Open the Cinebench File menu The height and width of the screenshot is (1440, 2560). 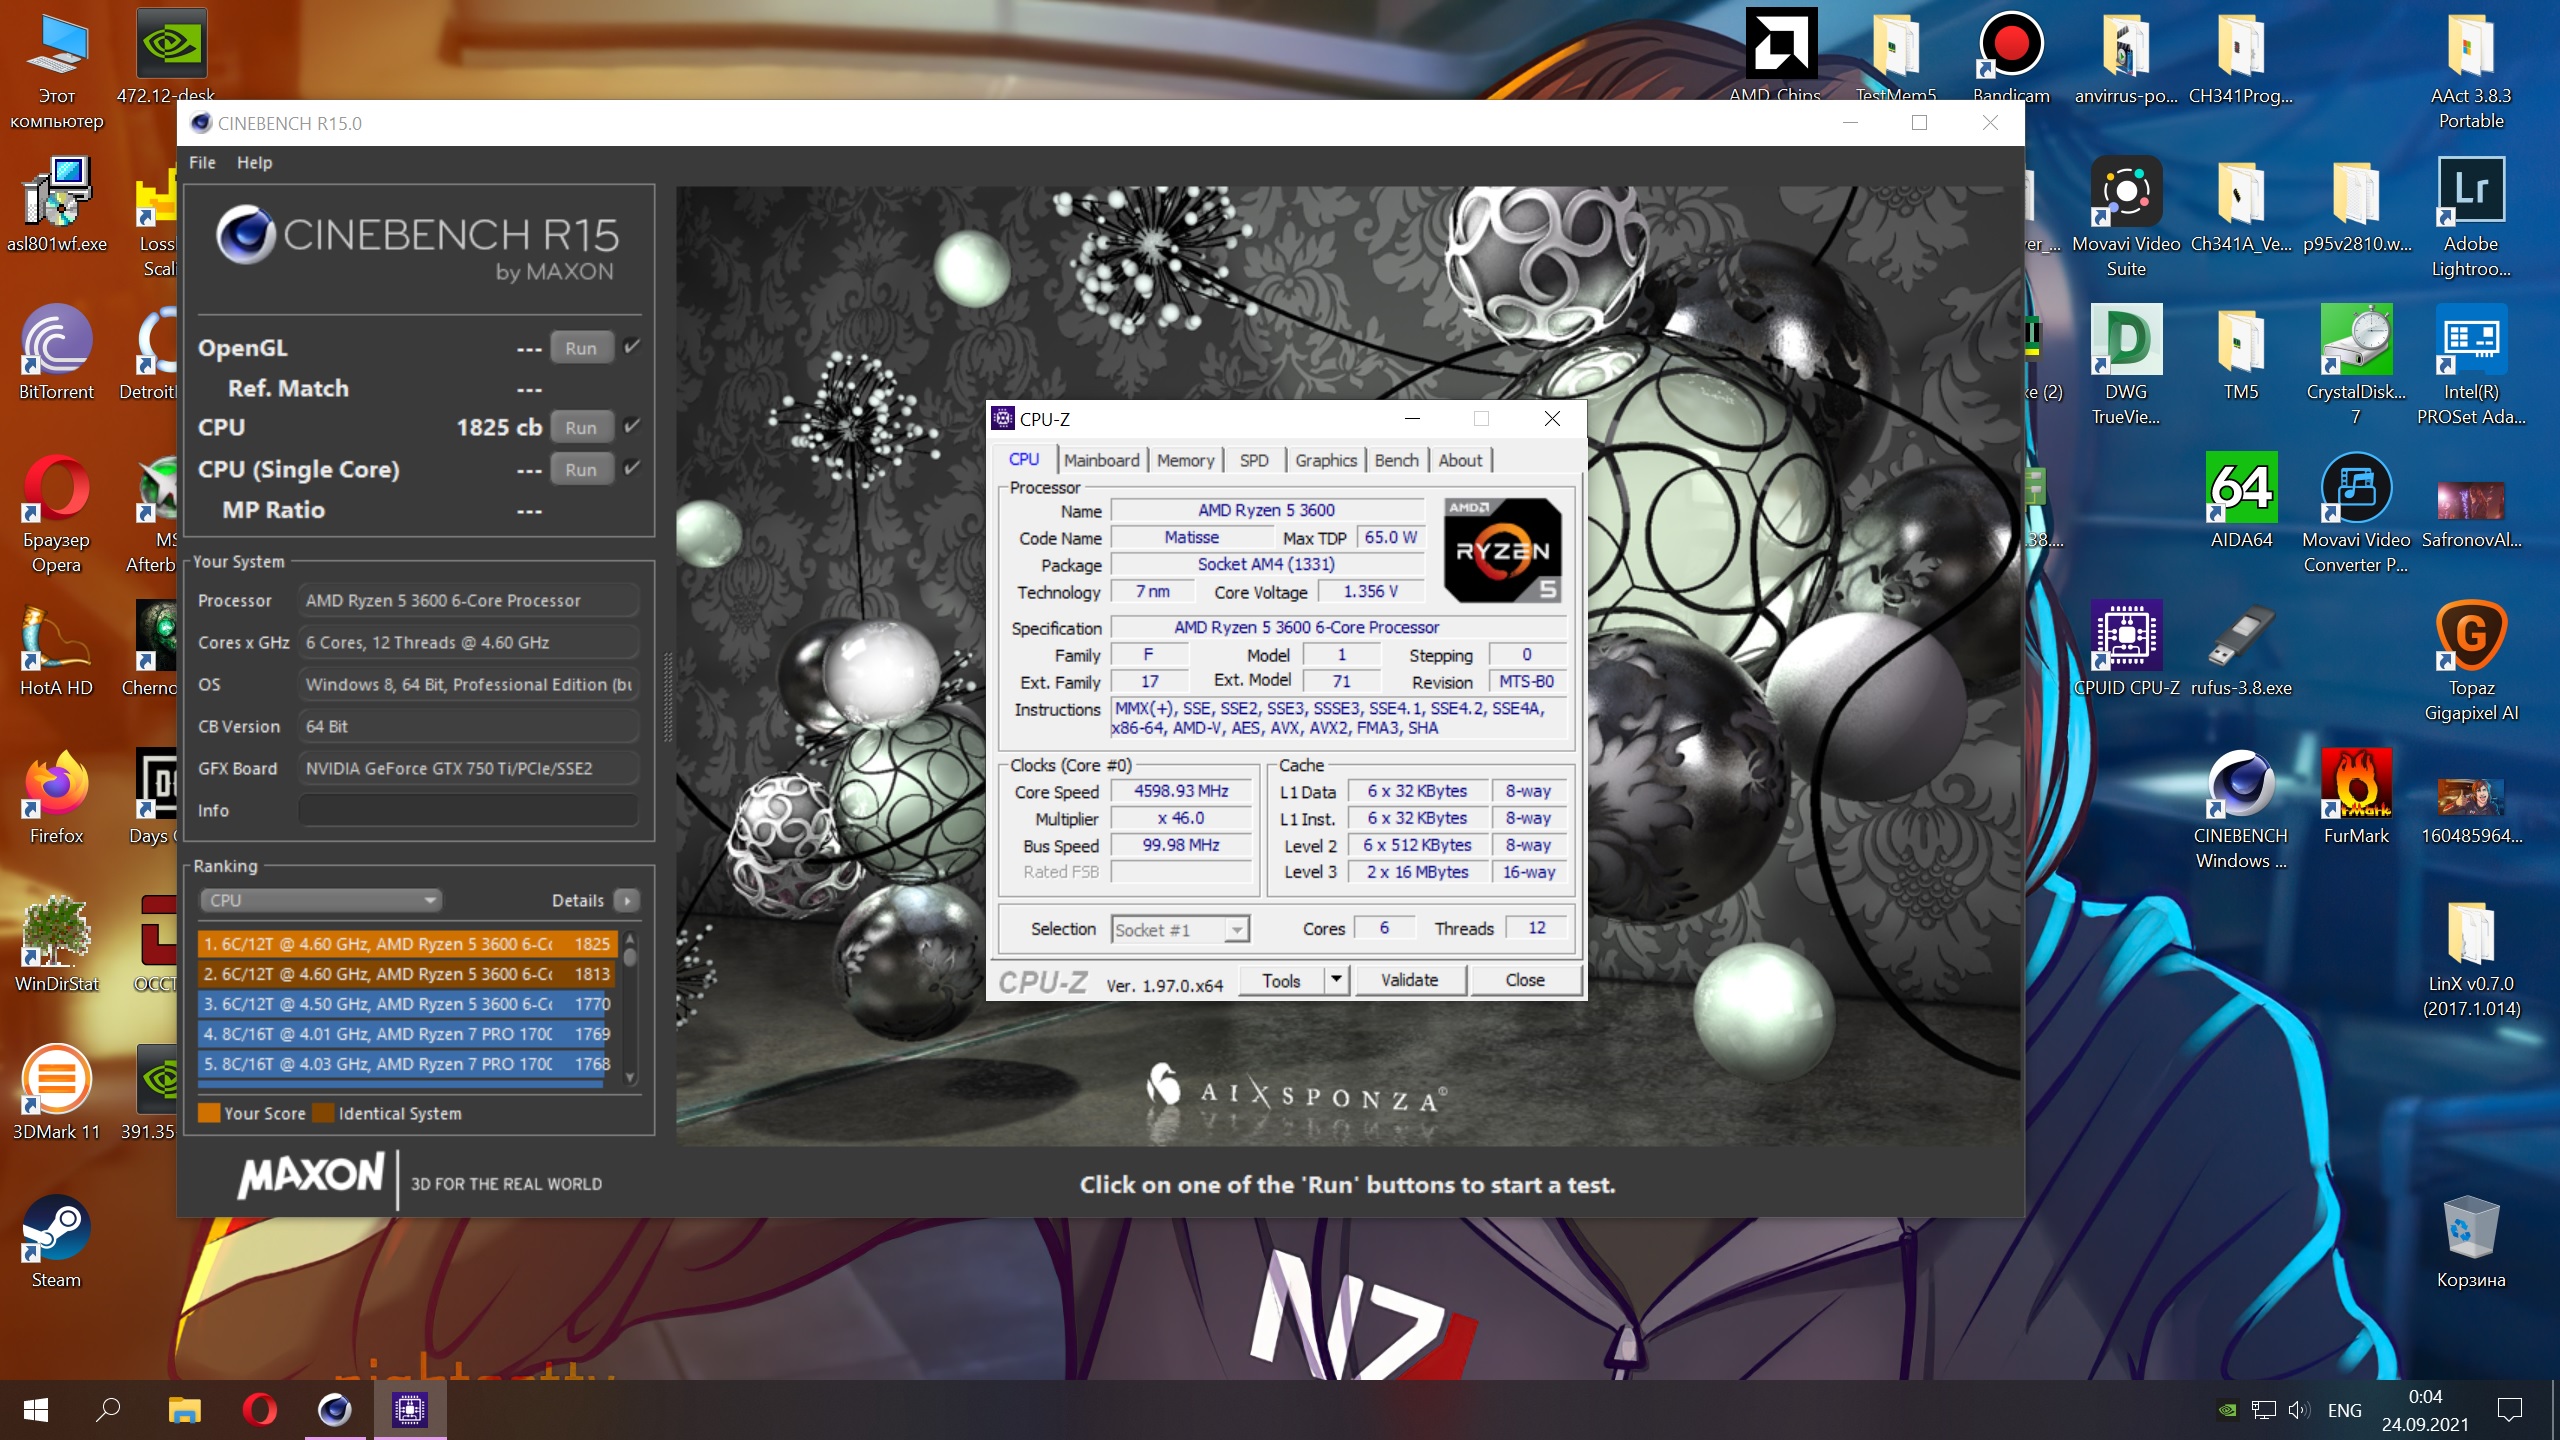pos(202,162)
